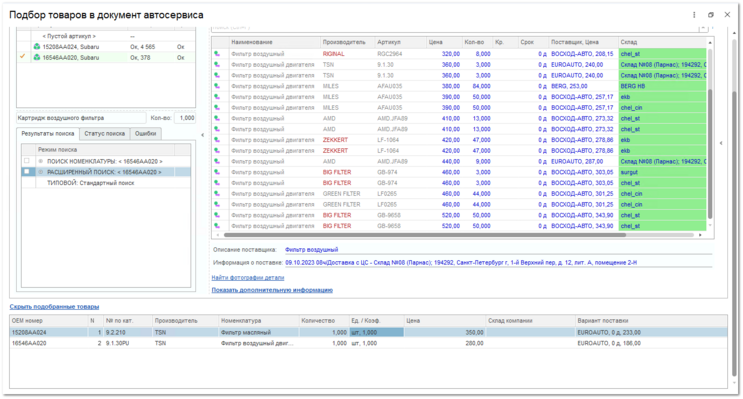Click the OEM номер column header

coord(49,321)
